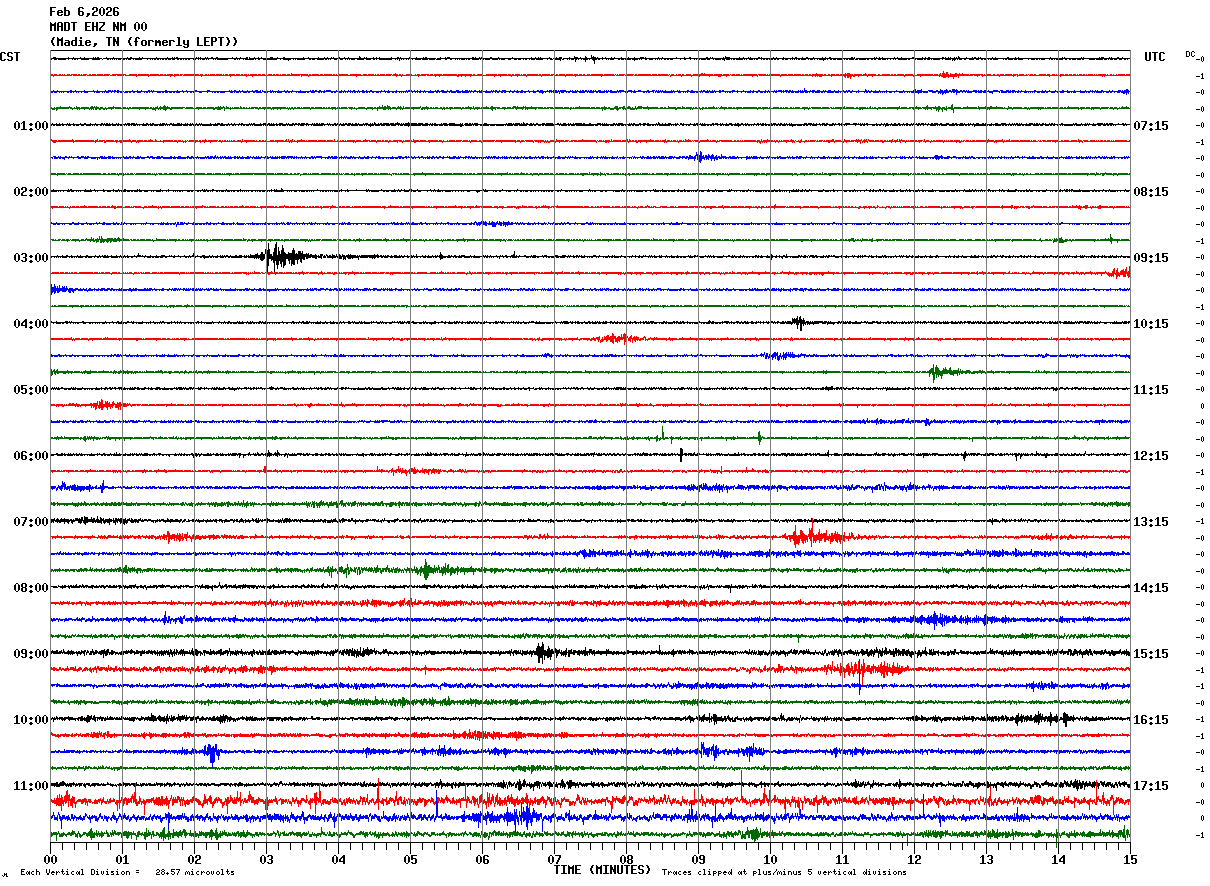Click the 10:00 CST time label

click(31, 720)
